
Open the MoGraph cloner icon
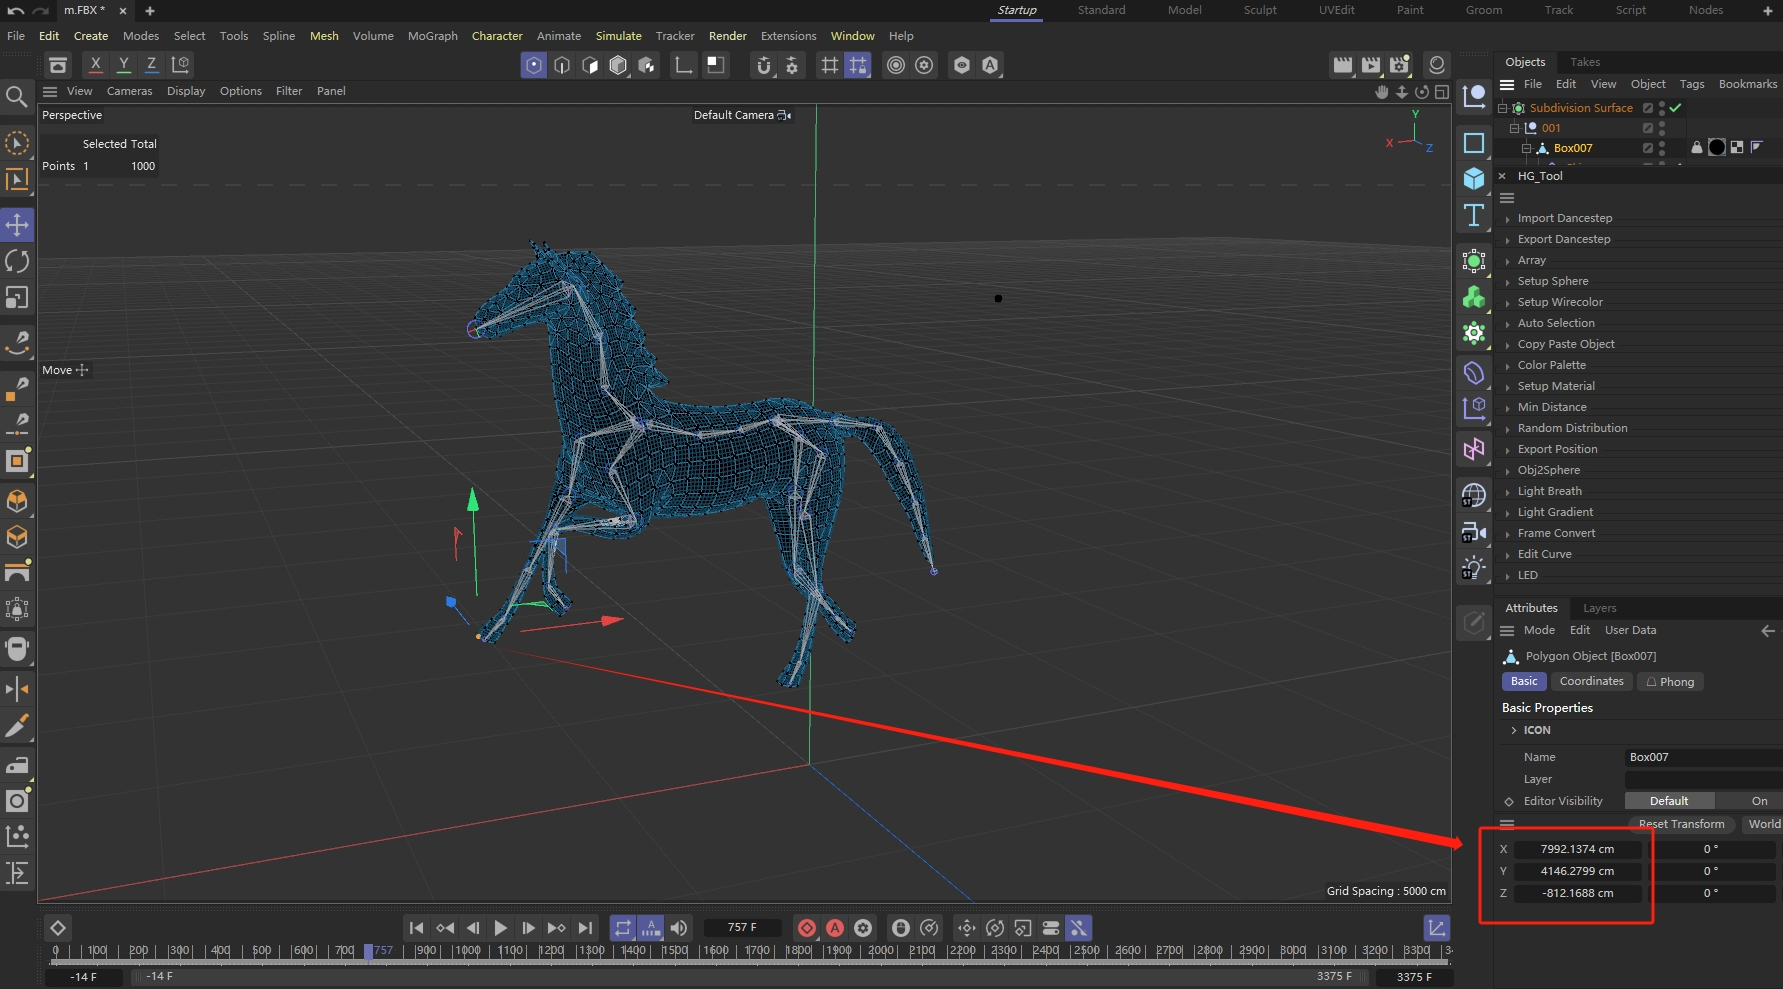coord(1474,297)
